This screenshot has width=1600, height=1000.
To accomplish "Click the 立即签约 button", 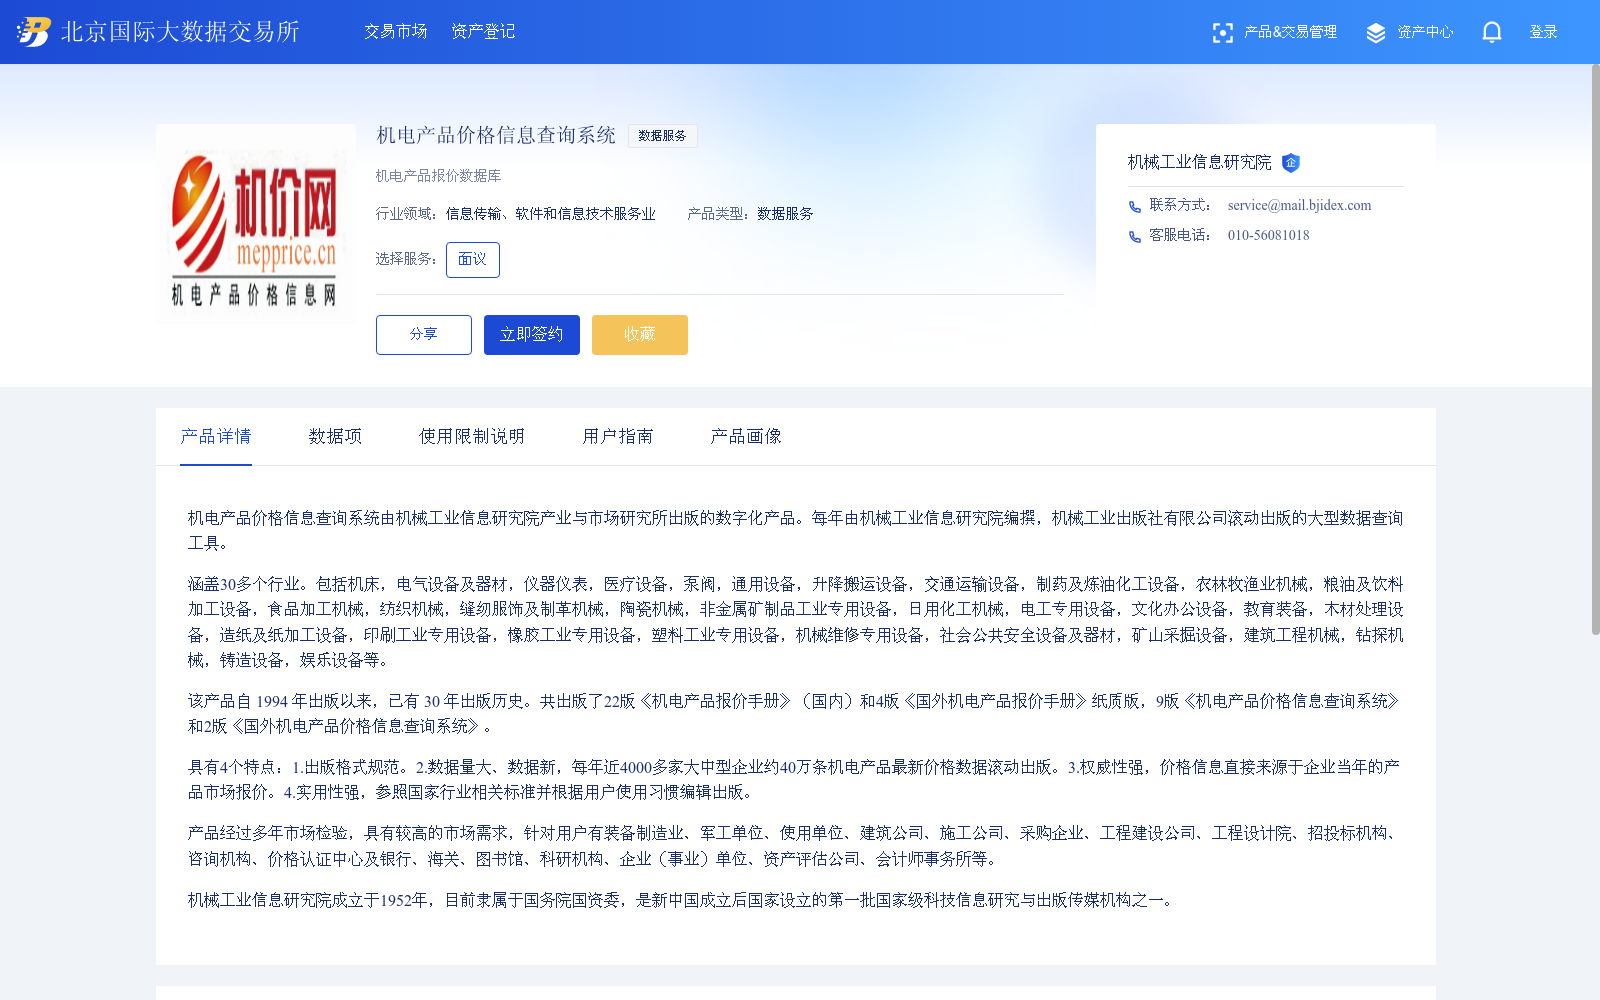I will coord(531,335).
